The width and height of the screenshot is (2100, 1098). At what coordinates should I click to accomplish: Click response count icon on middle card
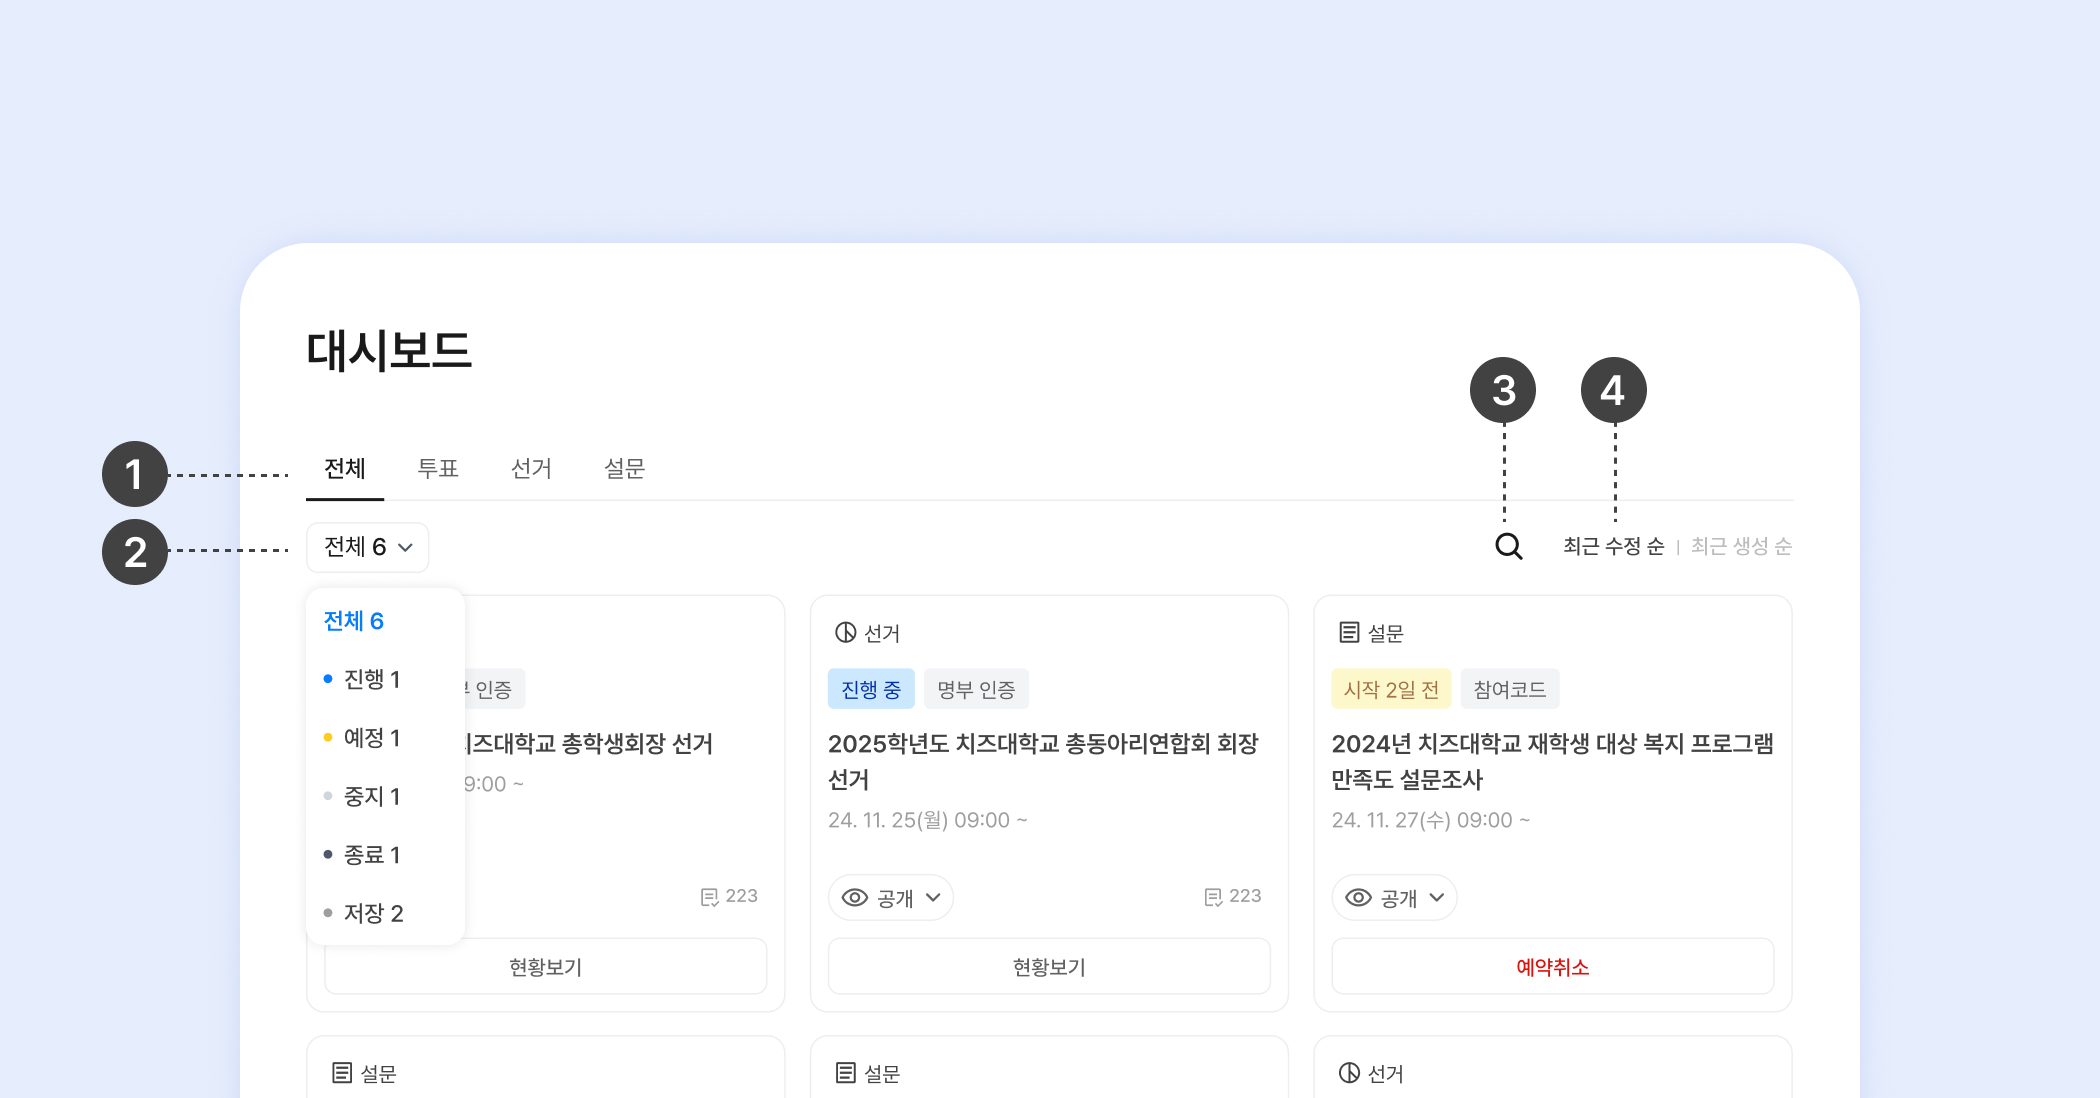[1213, 897]
